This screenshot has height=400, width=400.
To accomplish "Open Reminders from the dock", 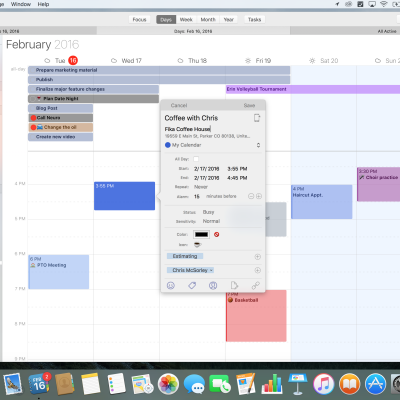I will pyautogui.click(x=116, y=384).
